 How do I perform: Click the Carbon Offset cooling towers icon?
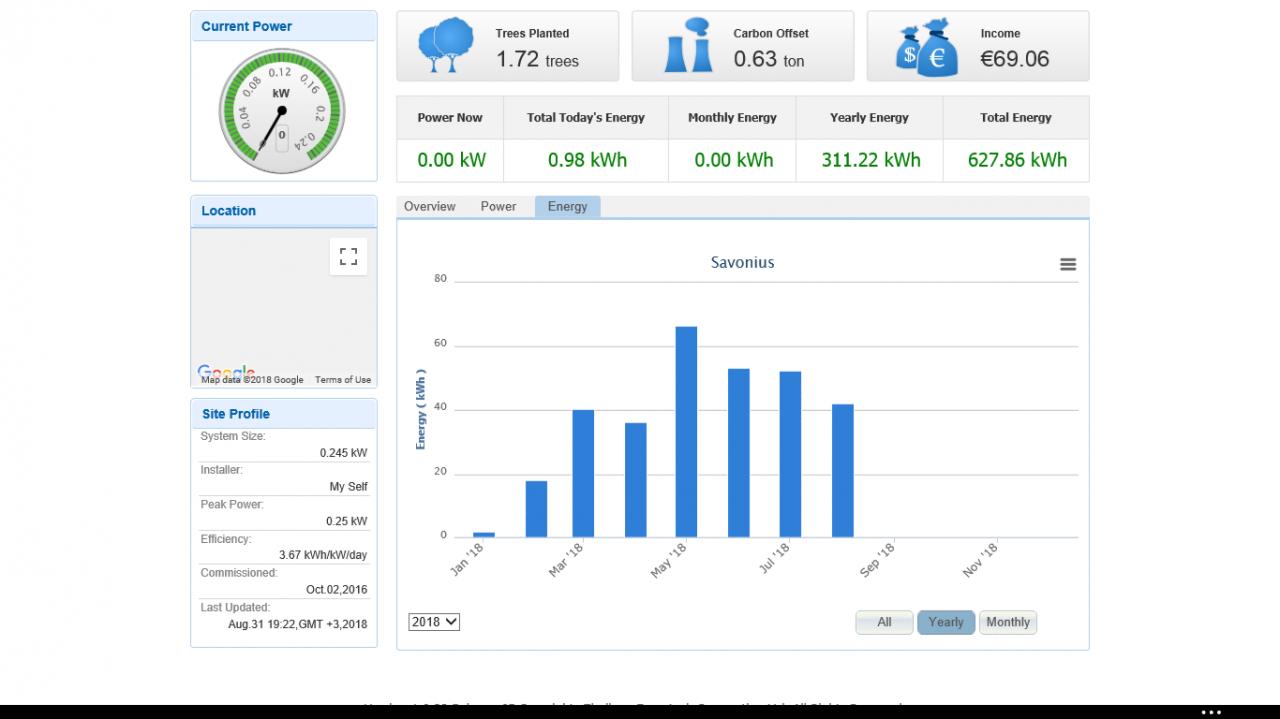(688, 45)
